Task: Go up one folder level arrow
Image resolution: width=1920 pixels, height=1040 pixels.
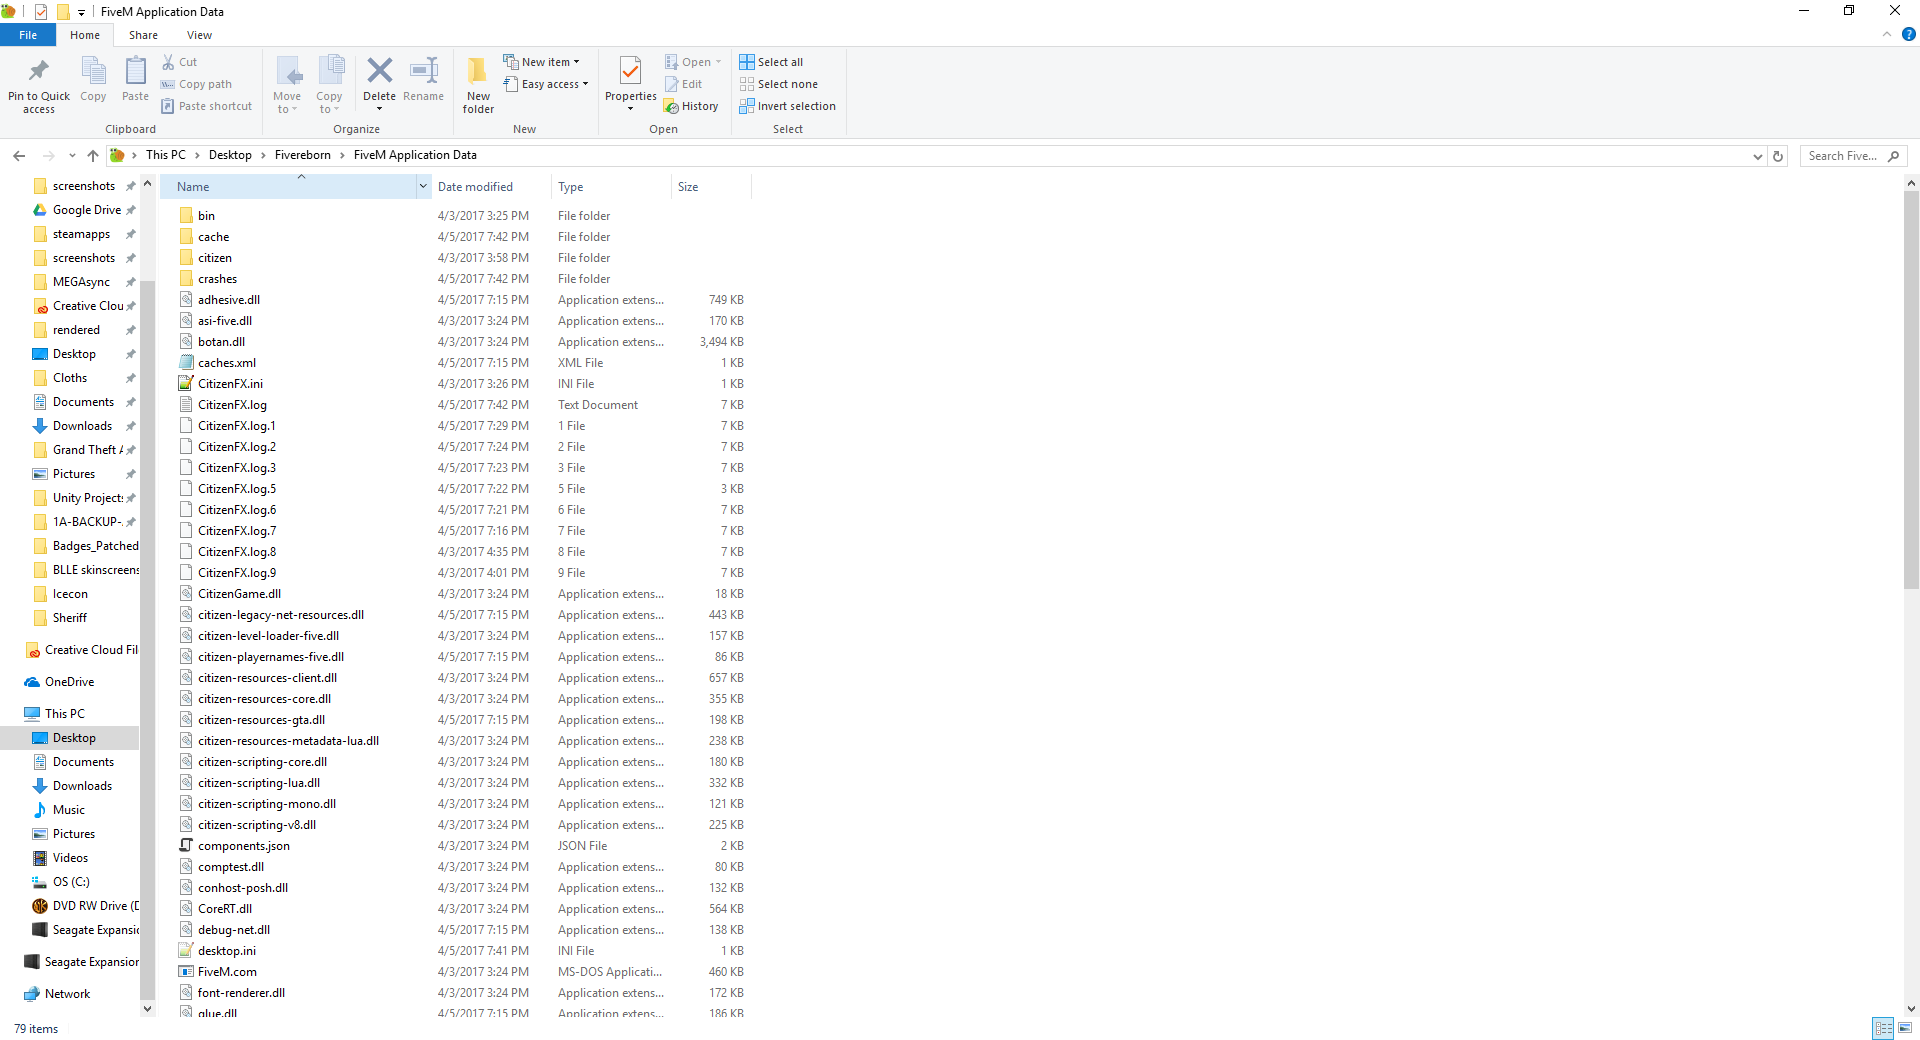Action: (93, 155)
